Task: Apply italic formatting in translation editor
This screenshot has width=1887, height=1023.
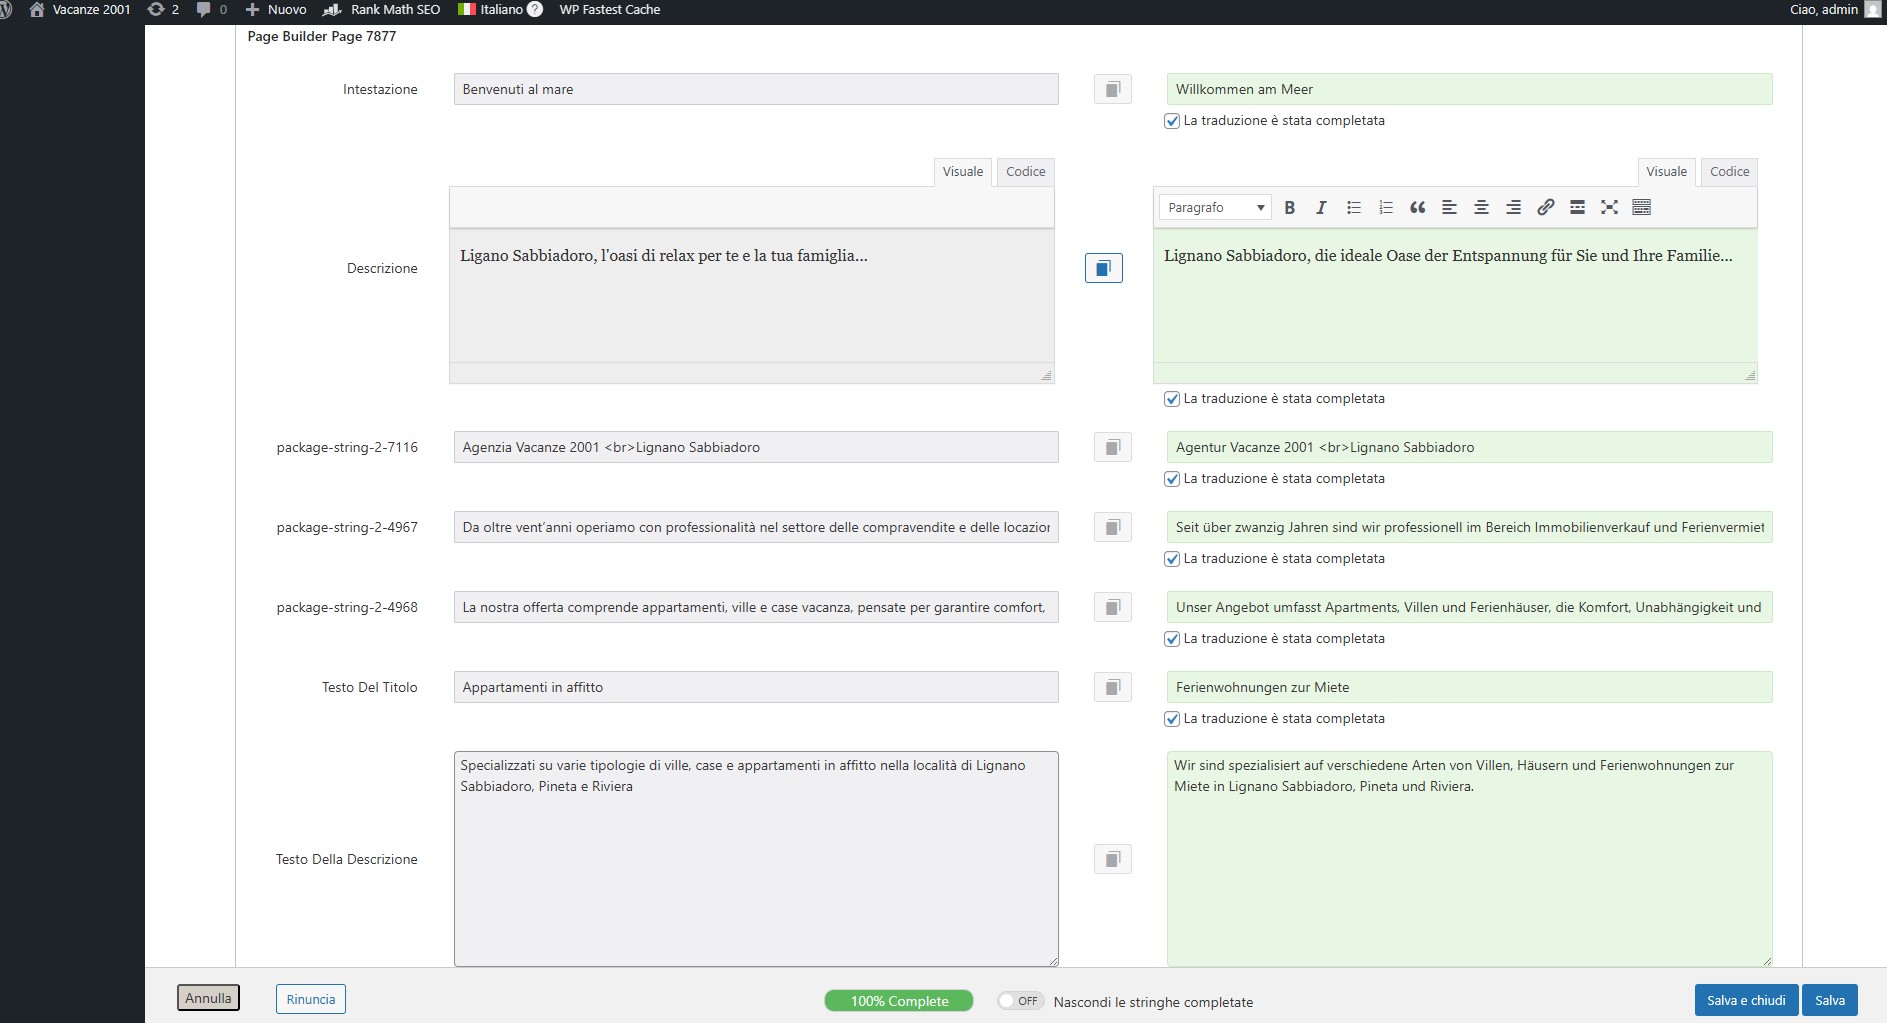Action: (1321, 207)
